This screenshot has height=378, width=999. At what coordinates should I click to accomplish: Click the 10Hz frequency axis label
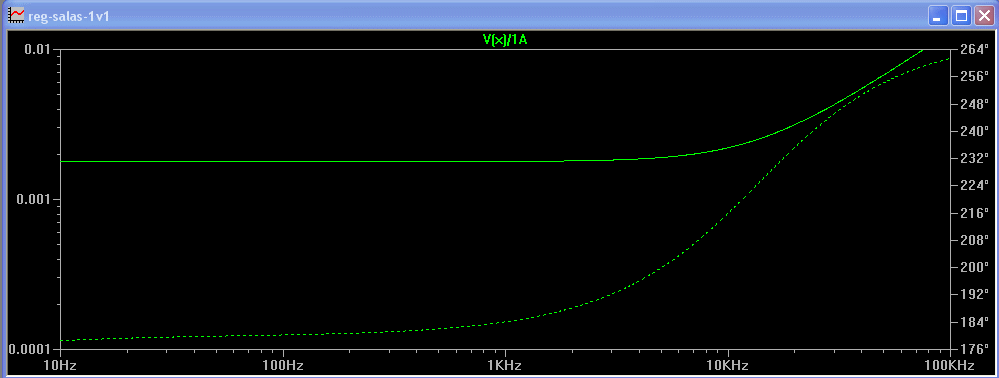coord(60,366)
